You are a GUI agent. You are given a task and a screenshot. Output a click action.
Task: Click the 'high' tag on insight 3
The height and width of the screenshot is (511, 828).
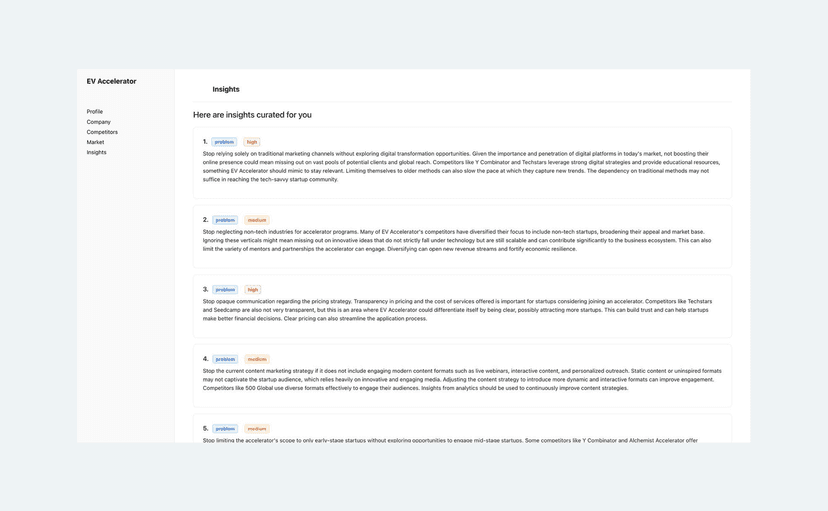[253, 290]
